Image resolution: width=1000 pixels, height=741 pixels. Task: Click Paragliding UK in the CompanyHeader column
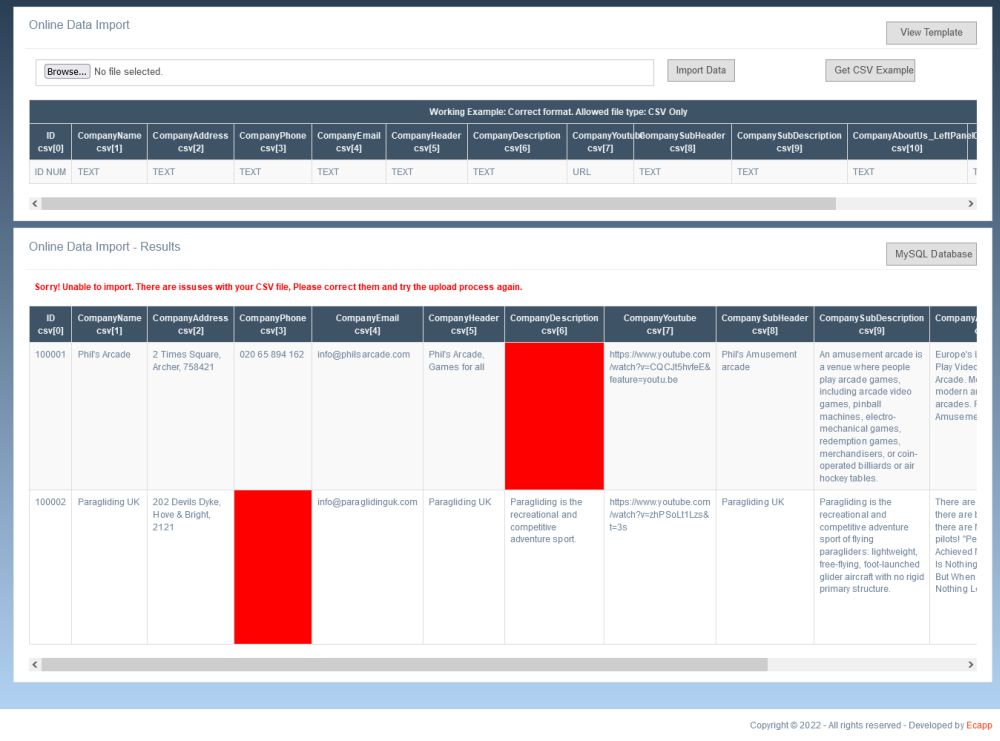point(460,502)
